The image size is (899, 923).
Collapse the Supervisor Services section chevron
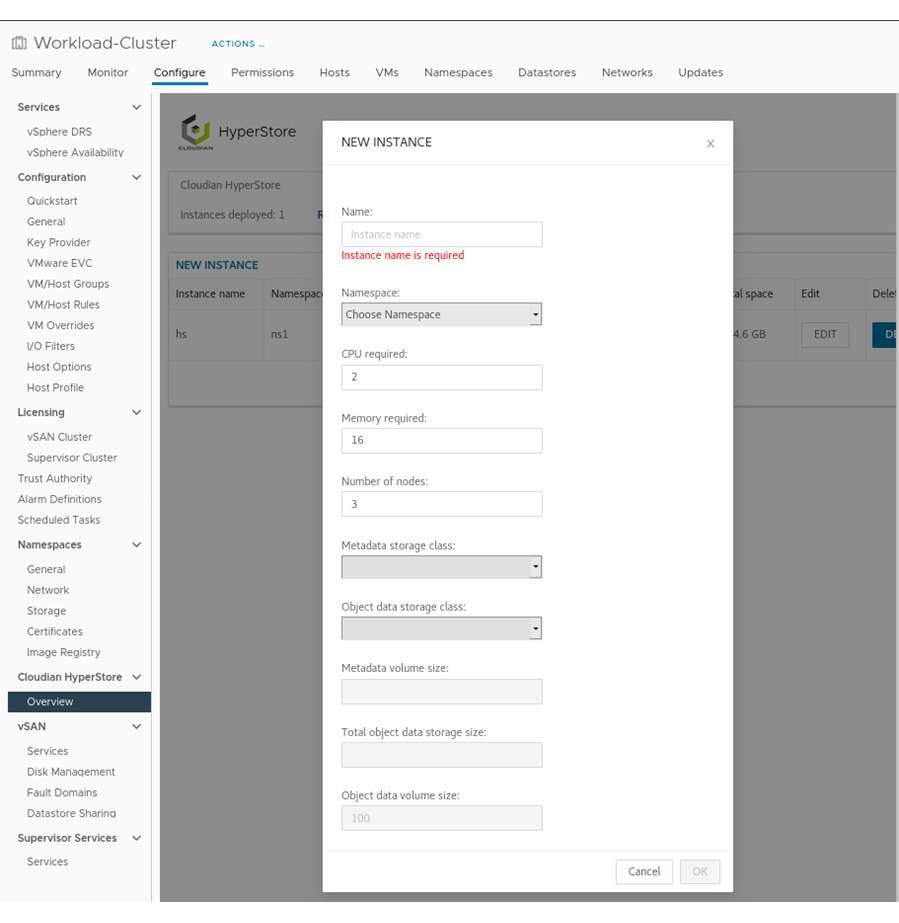137,838
